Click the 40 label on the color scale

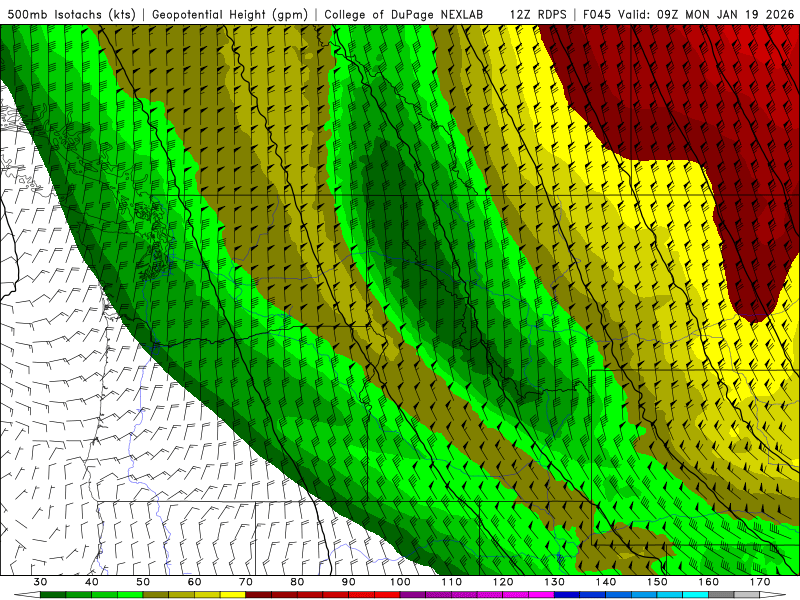(91, 582)
